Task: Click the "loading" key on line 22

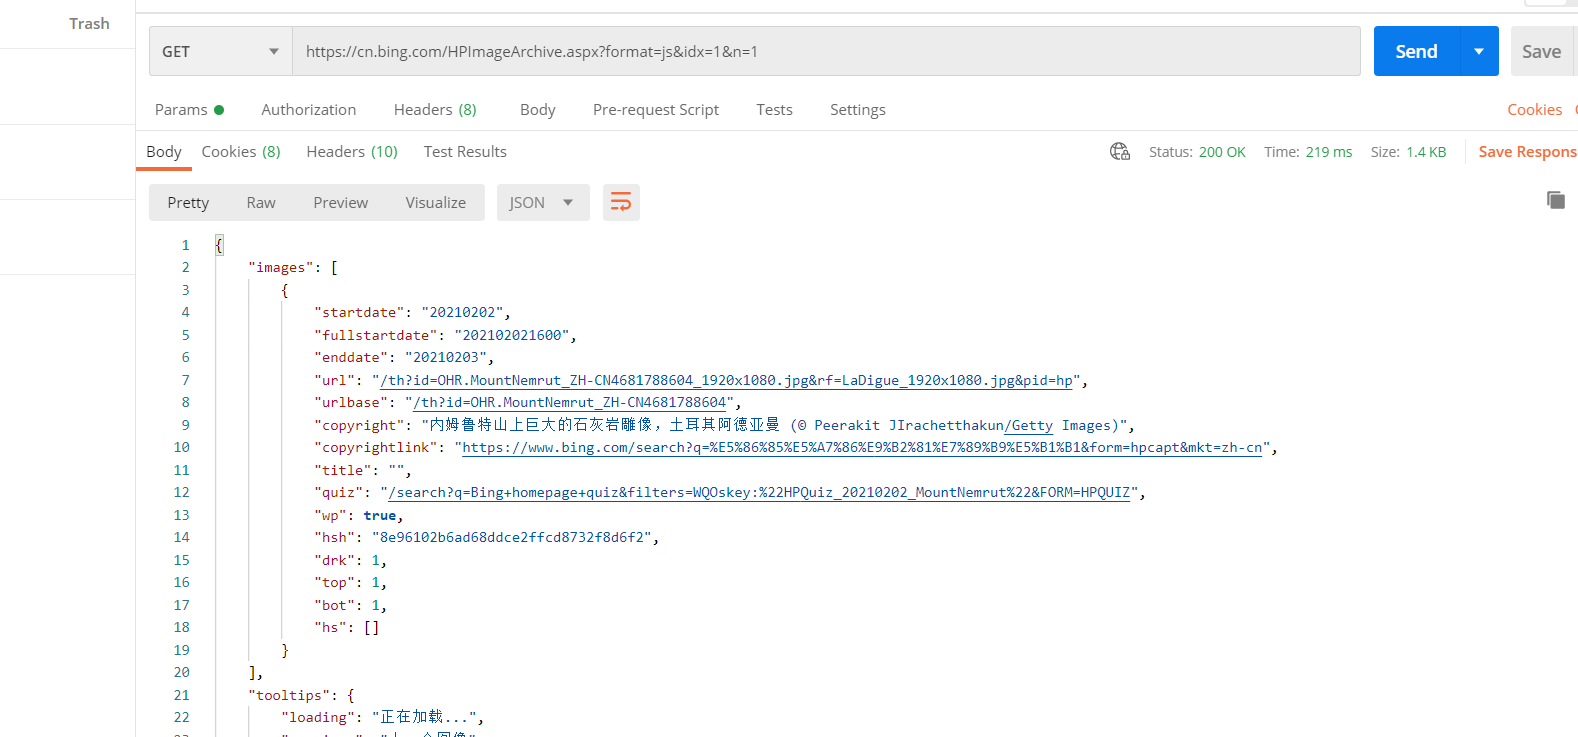Action: pos(318,718)
